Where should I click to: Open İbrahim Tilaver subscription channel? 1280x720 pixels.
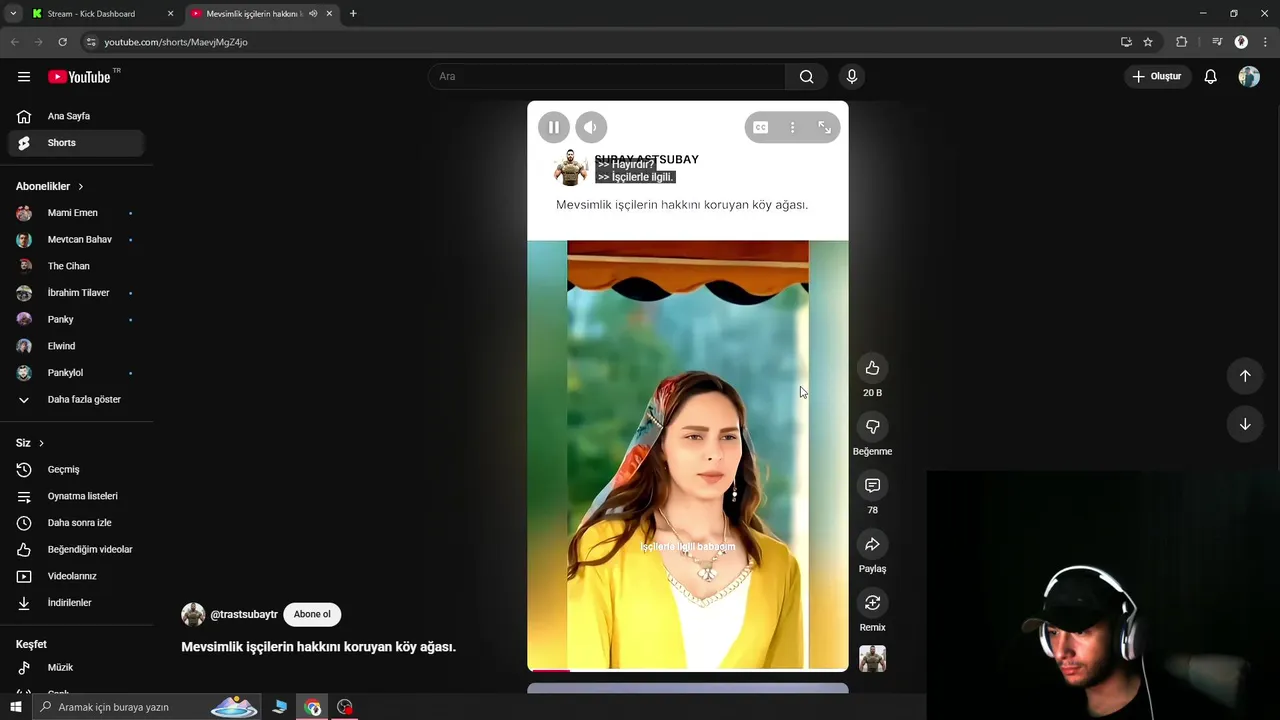pyautogui.click(x=77, y=293)
